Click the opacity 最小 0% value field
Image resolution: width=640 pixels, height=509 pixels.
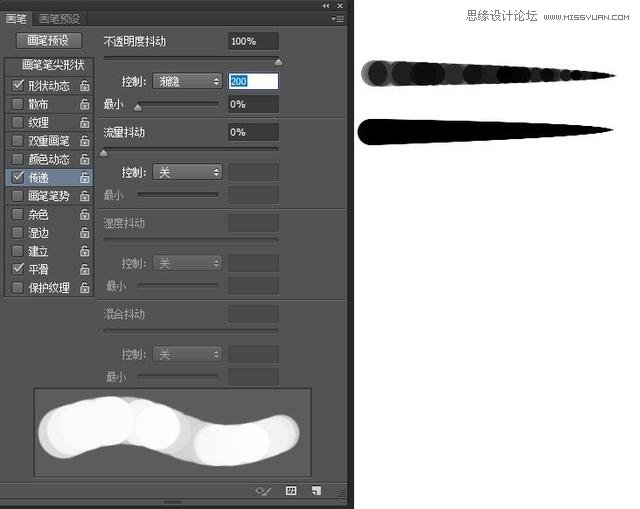click(x=253, y=104)
